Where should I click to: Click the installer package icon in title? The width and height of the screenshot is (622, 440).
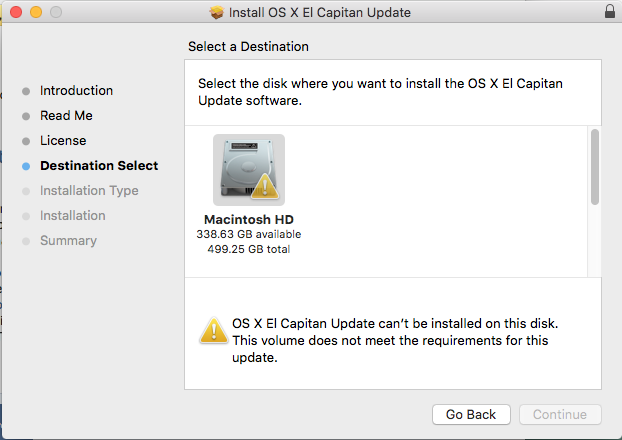point(216,12)
